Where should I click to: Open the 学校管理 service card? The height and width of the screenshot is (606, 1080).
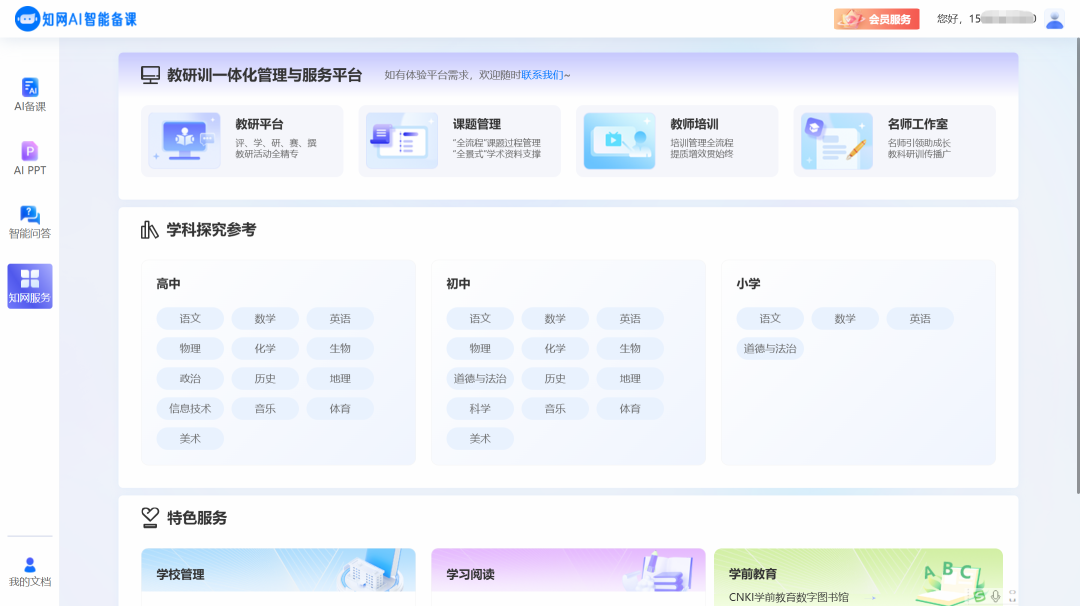pyautogui.click(x=278, y=576)
